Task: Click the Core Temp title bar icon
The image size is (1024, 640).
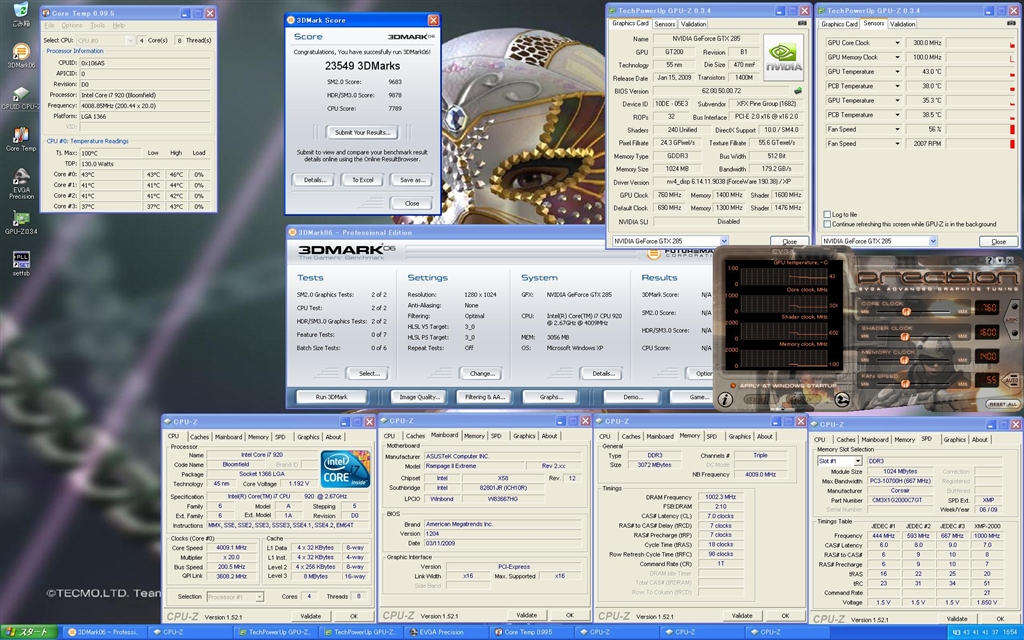Action: [x=46, y=12]
